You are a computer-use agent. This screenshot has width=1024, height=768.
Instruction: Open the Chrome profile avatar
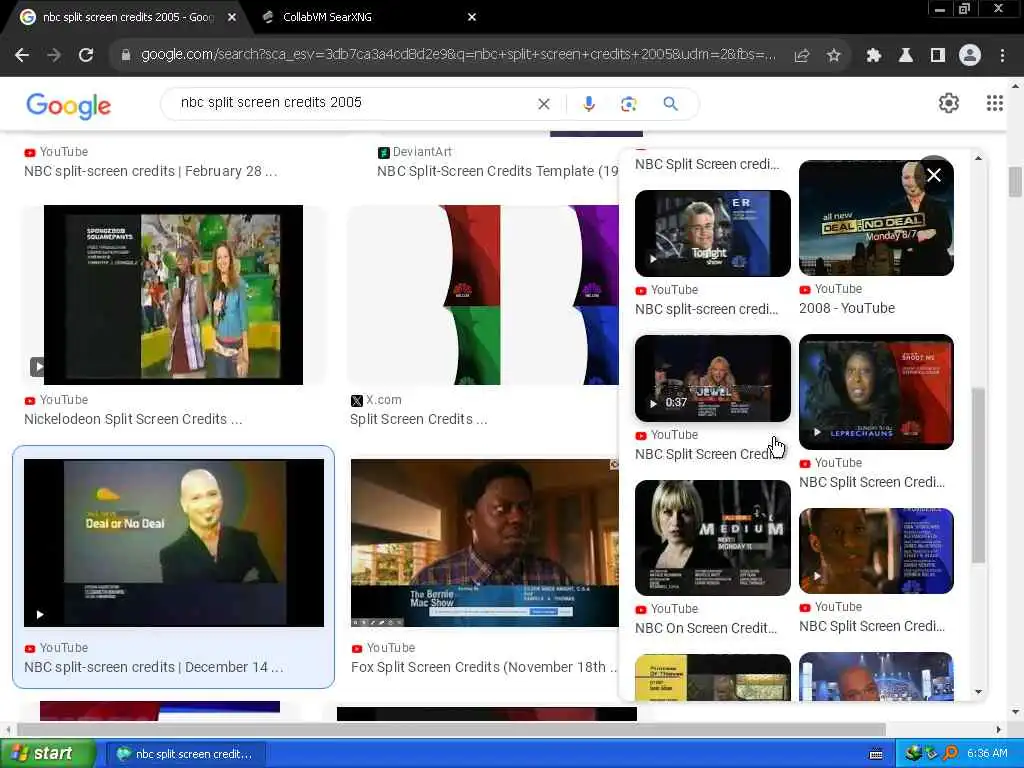pos(970,56)
